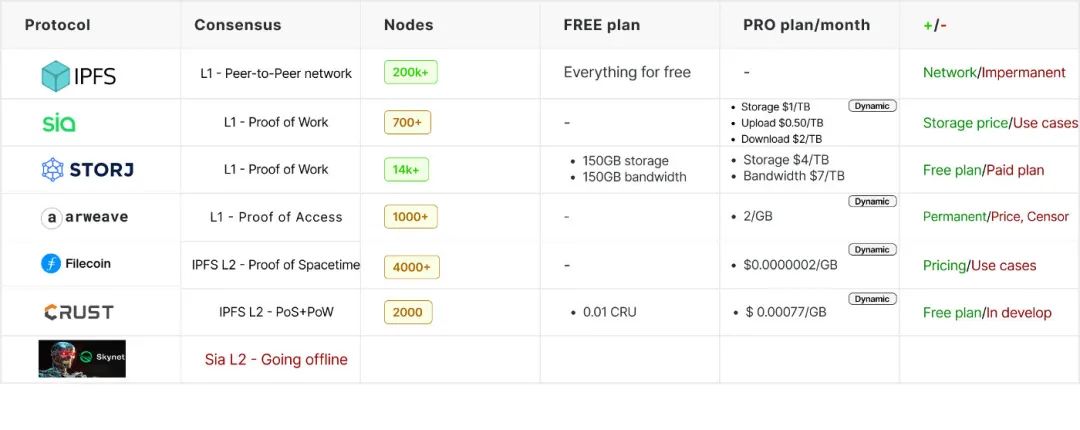Select the 14k+ nodes badge
The height and width of the screenshot is (430, 1080).
406,170
